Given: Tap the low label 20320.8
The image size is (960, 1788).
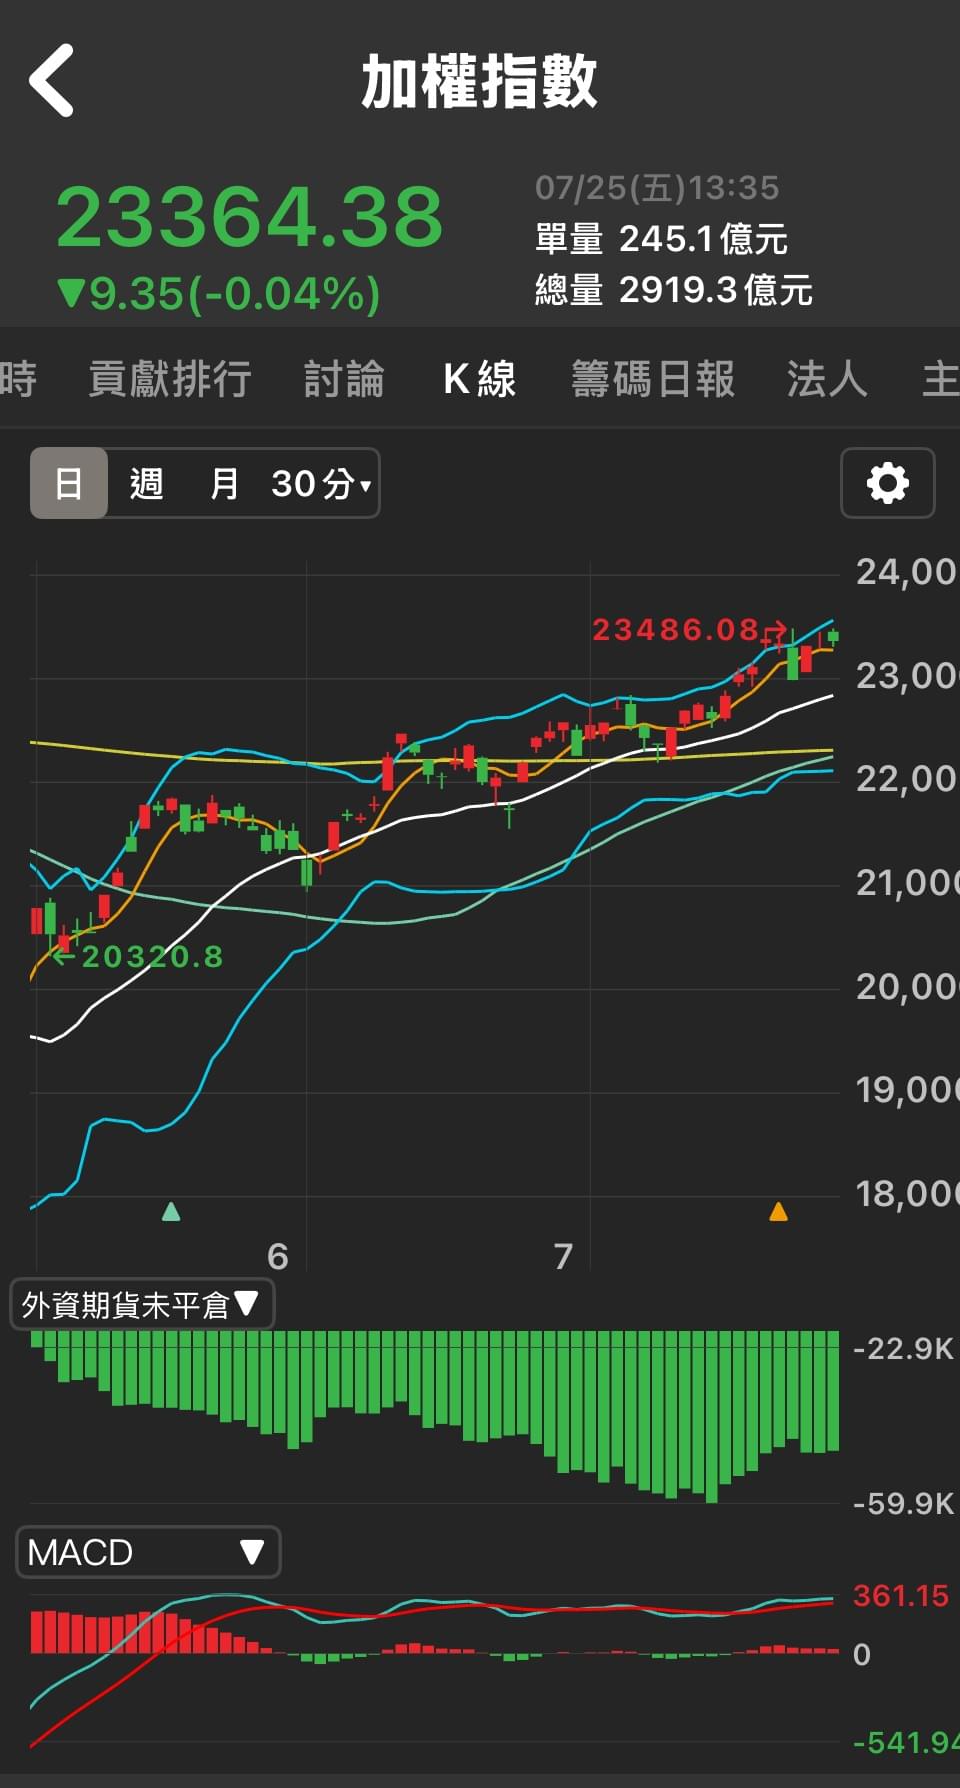Looking at the screenshot, I should coord(152,957).
